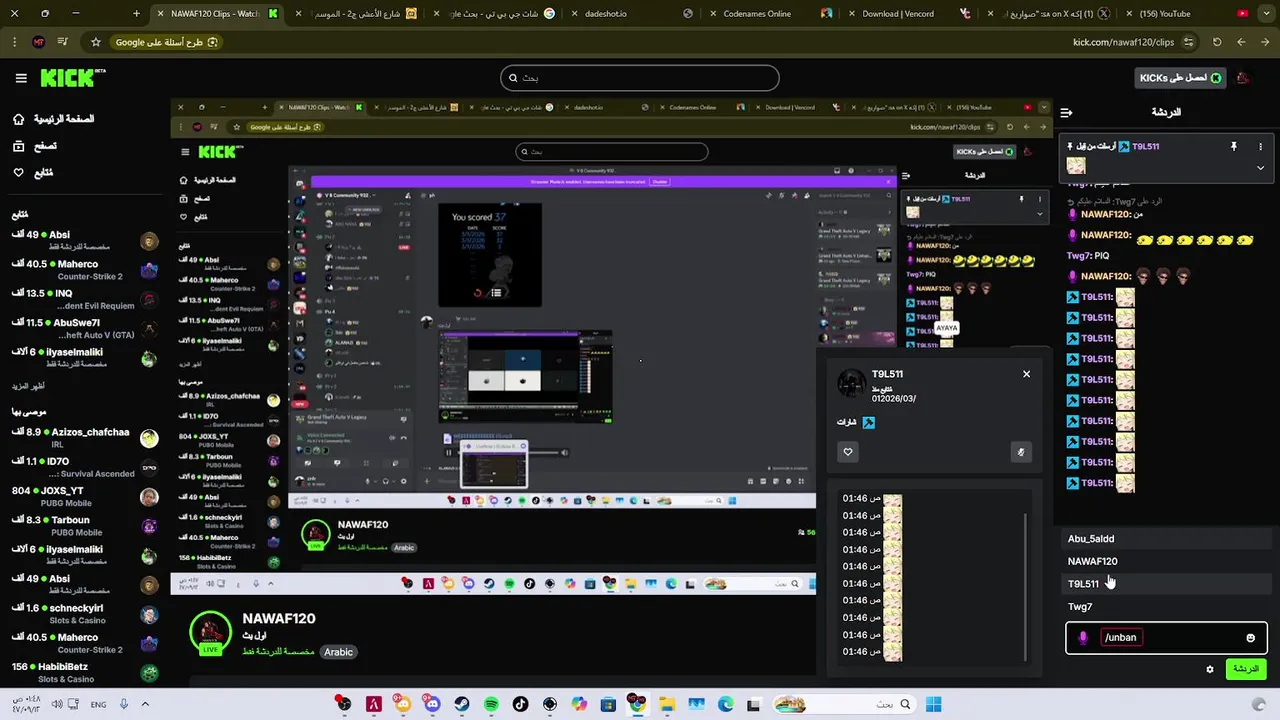Viewport: 1280px width, 720px height.
Task: Open INQ channel in sidebar
Action: click(x=85, y=299)
